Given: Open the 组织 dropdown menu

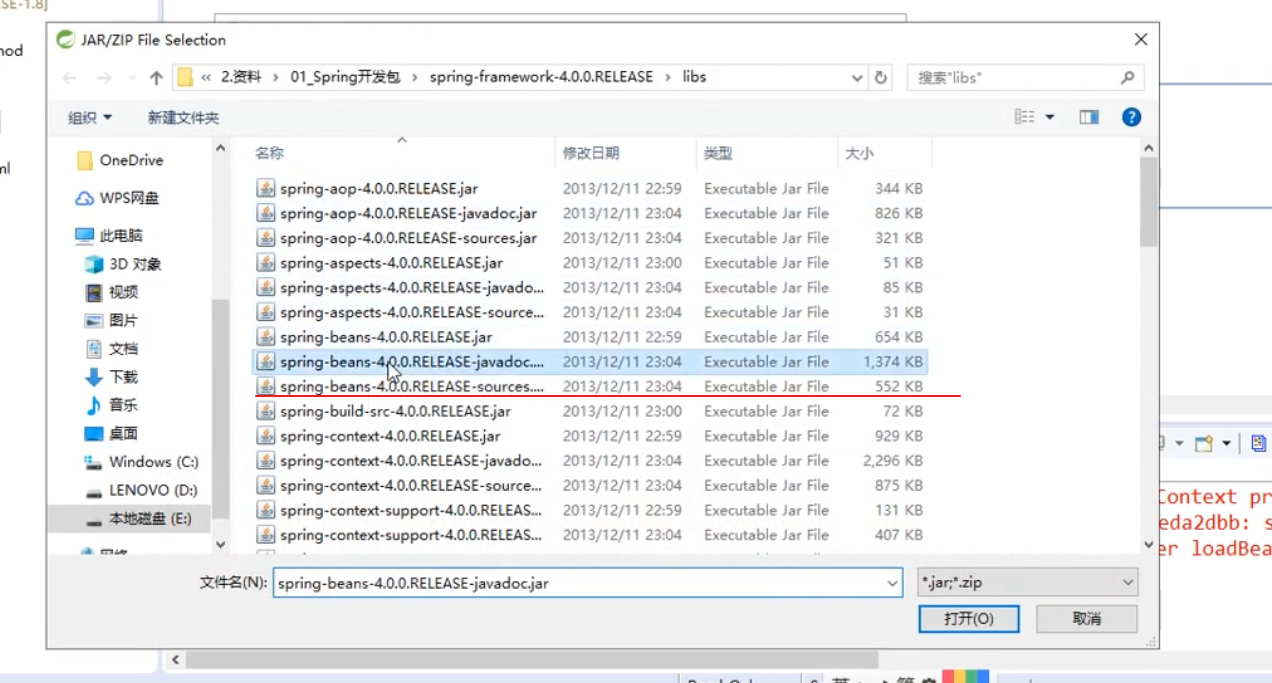Looking at the screenshot, I should 90,118.
